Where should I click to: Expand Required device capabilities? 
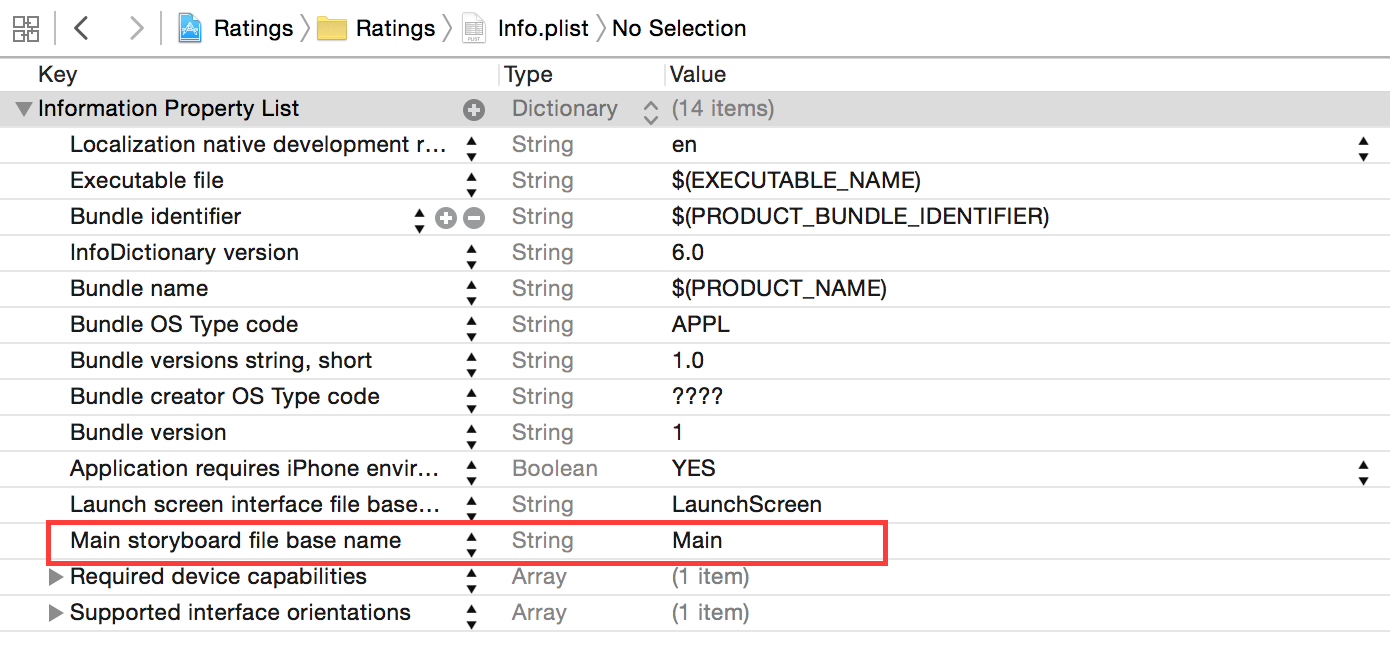56,577
